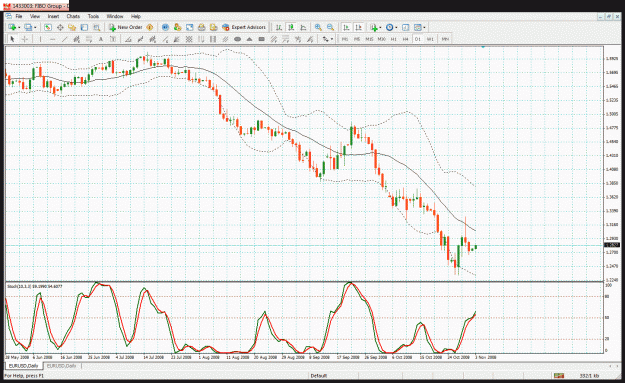This screenshot has width=625, height=383.
Task: Select the Gann Fan tool
Action: 177,39
